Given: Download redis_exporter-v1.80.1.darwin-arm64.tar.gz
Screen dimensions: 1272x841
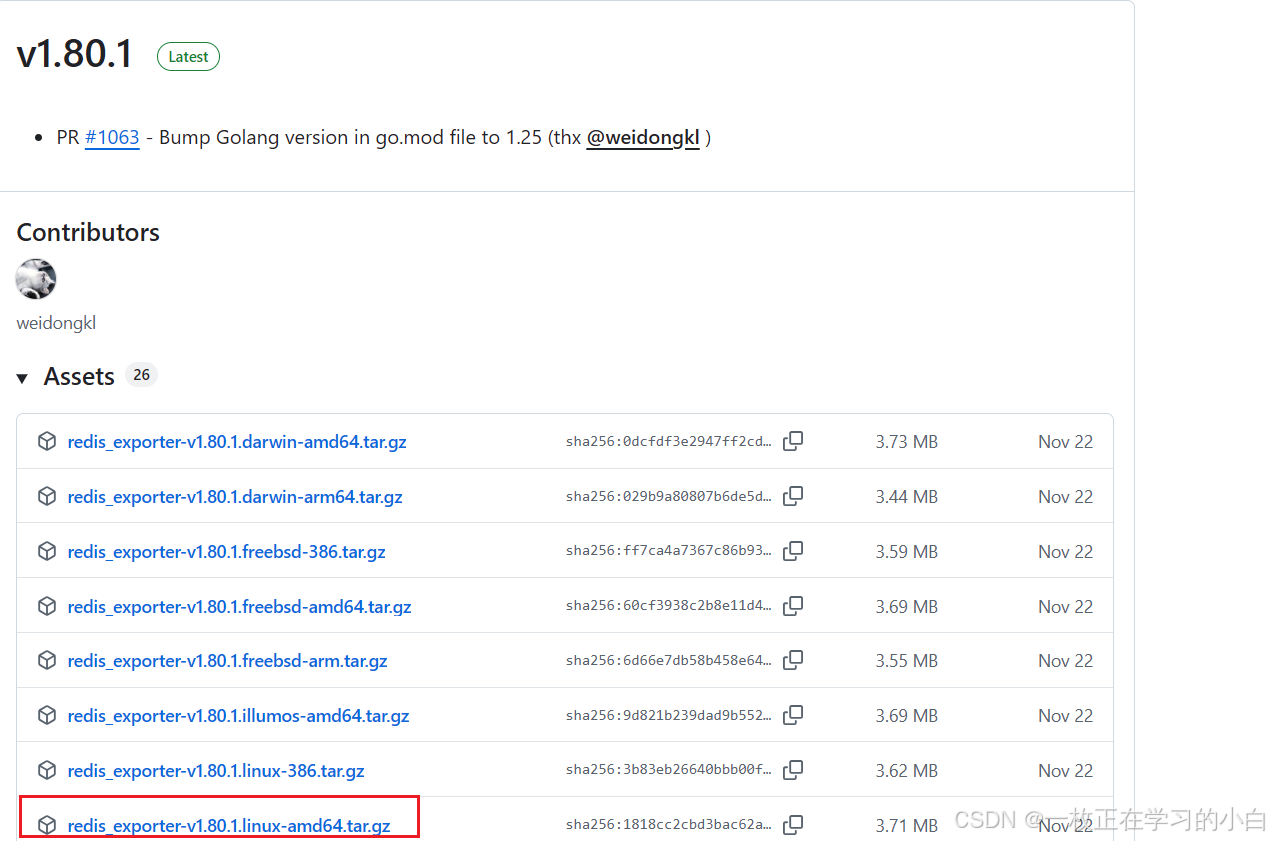Looking at the screenshot, I should (x=235, y=496).
